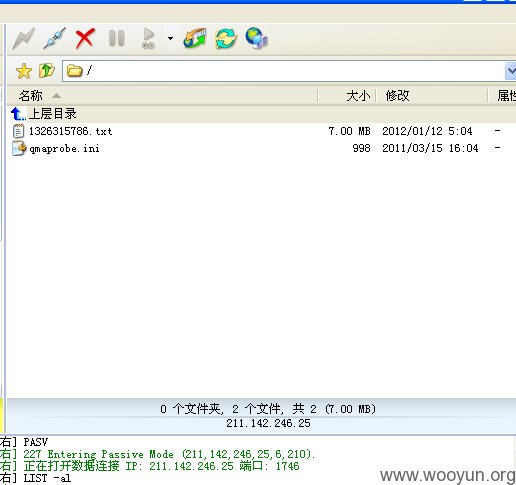The height and width of the screenshot is (485, 516).
Task: Click the parent directory up-arrow icon
Action: tap(18, 114)
